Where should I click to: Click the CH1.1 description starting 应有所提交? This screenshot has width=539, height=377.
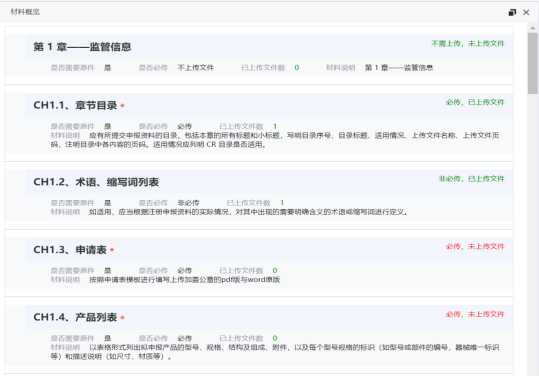tap(275, 140)
